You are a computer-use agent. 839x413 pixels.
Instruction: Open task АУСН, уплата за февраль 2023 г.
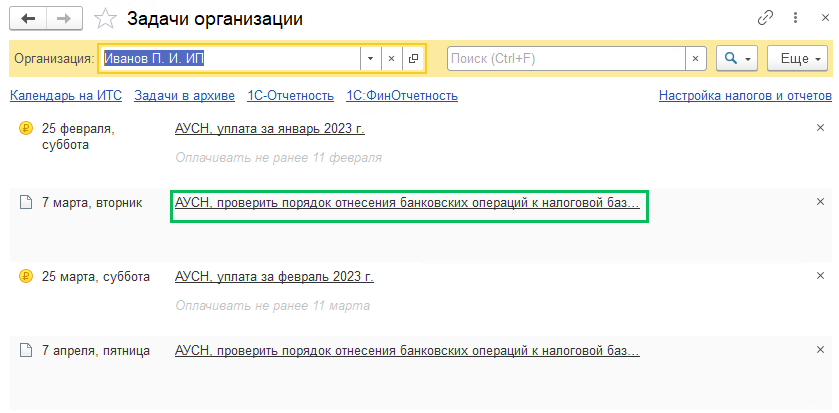tap(273, 277)
